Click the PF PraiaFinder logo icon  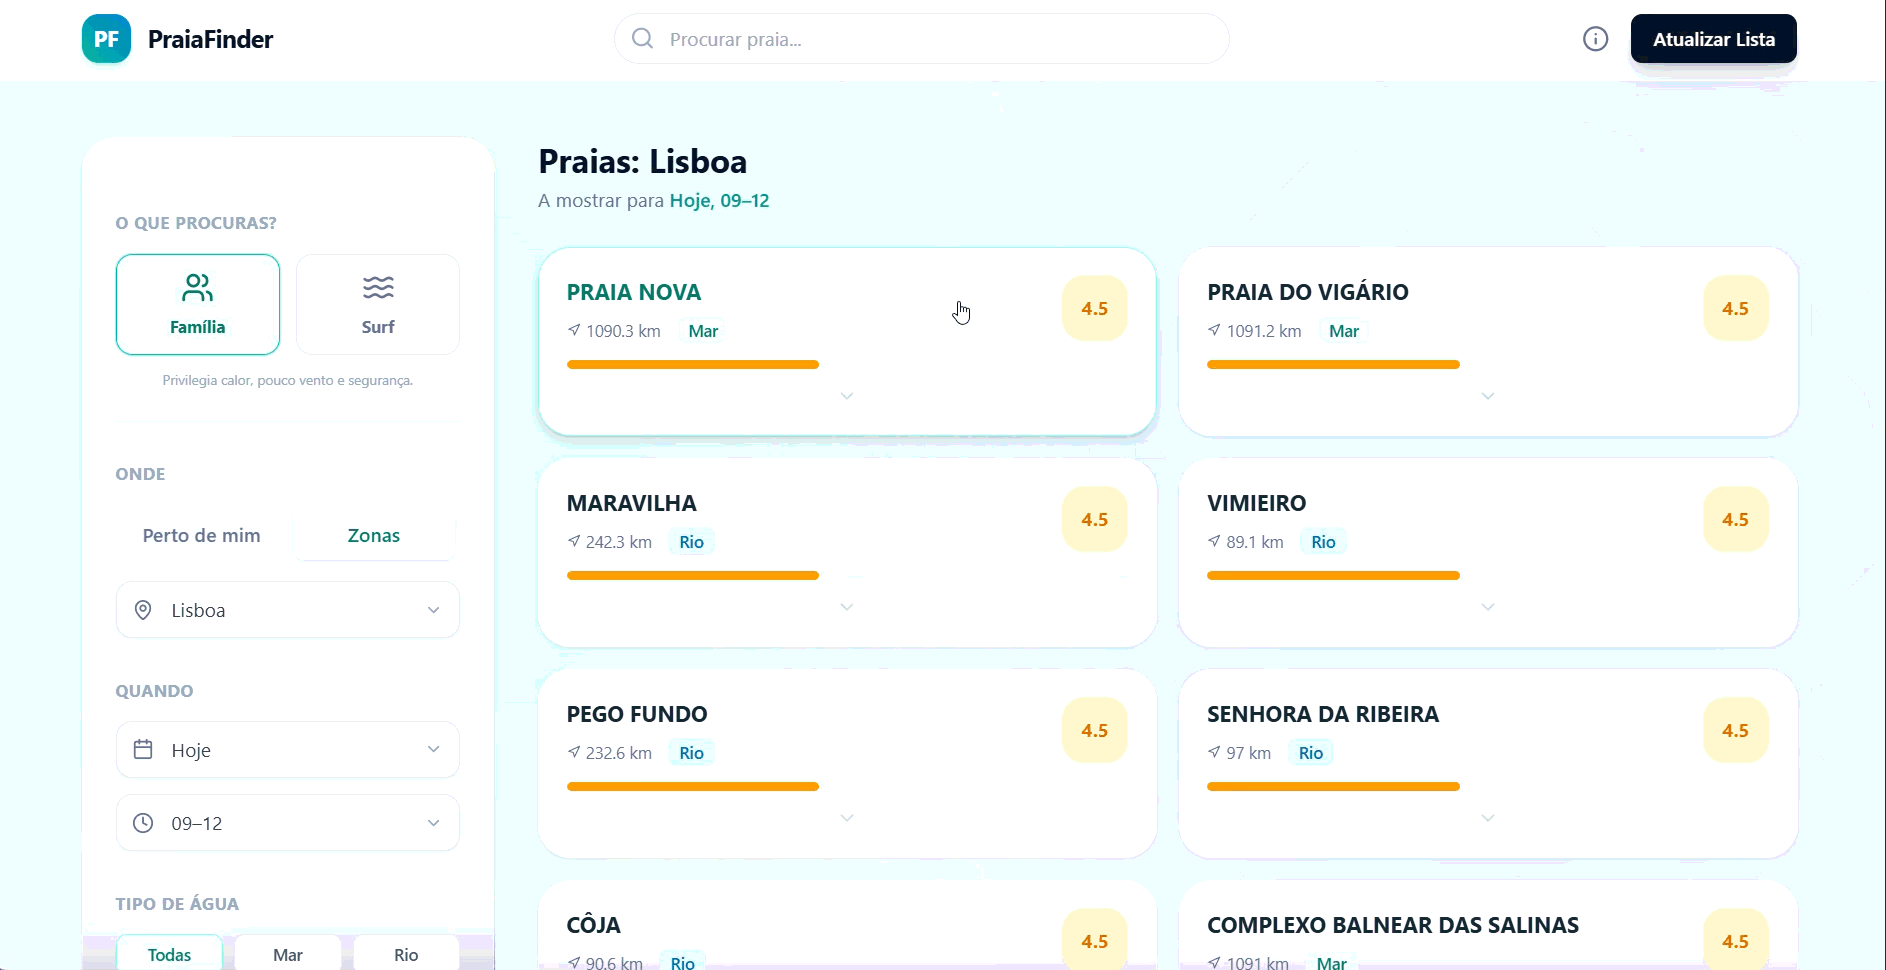pyautogui.click(x=106, y=39)
